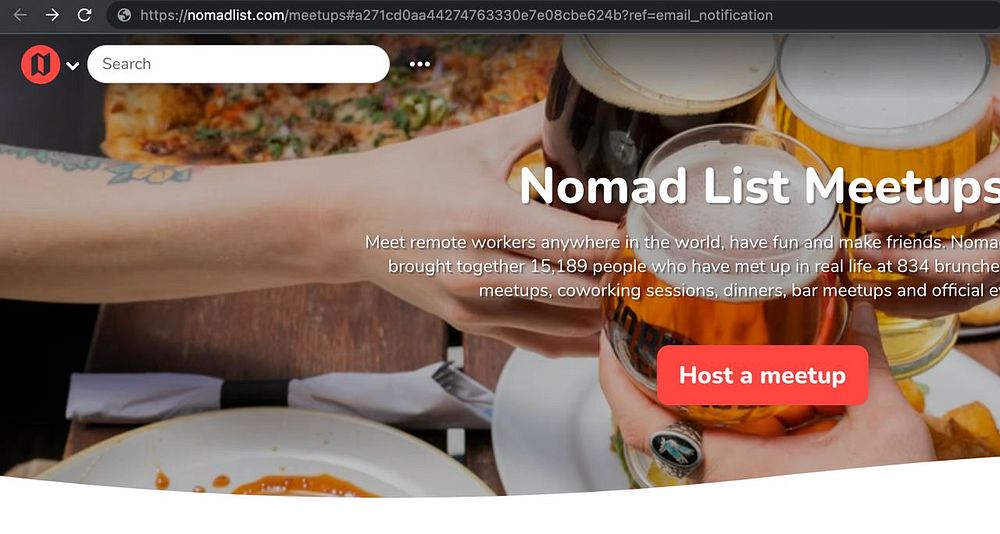Focus the Search field
1000x534 pixels.
(238, 64)
